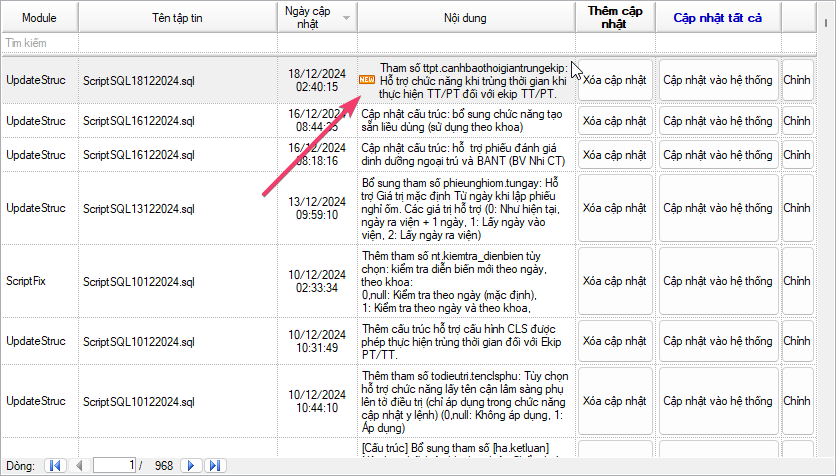836x476 pixels.
Task: Click the Nội dung column header
Action: tap(465, 18)
